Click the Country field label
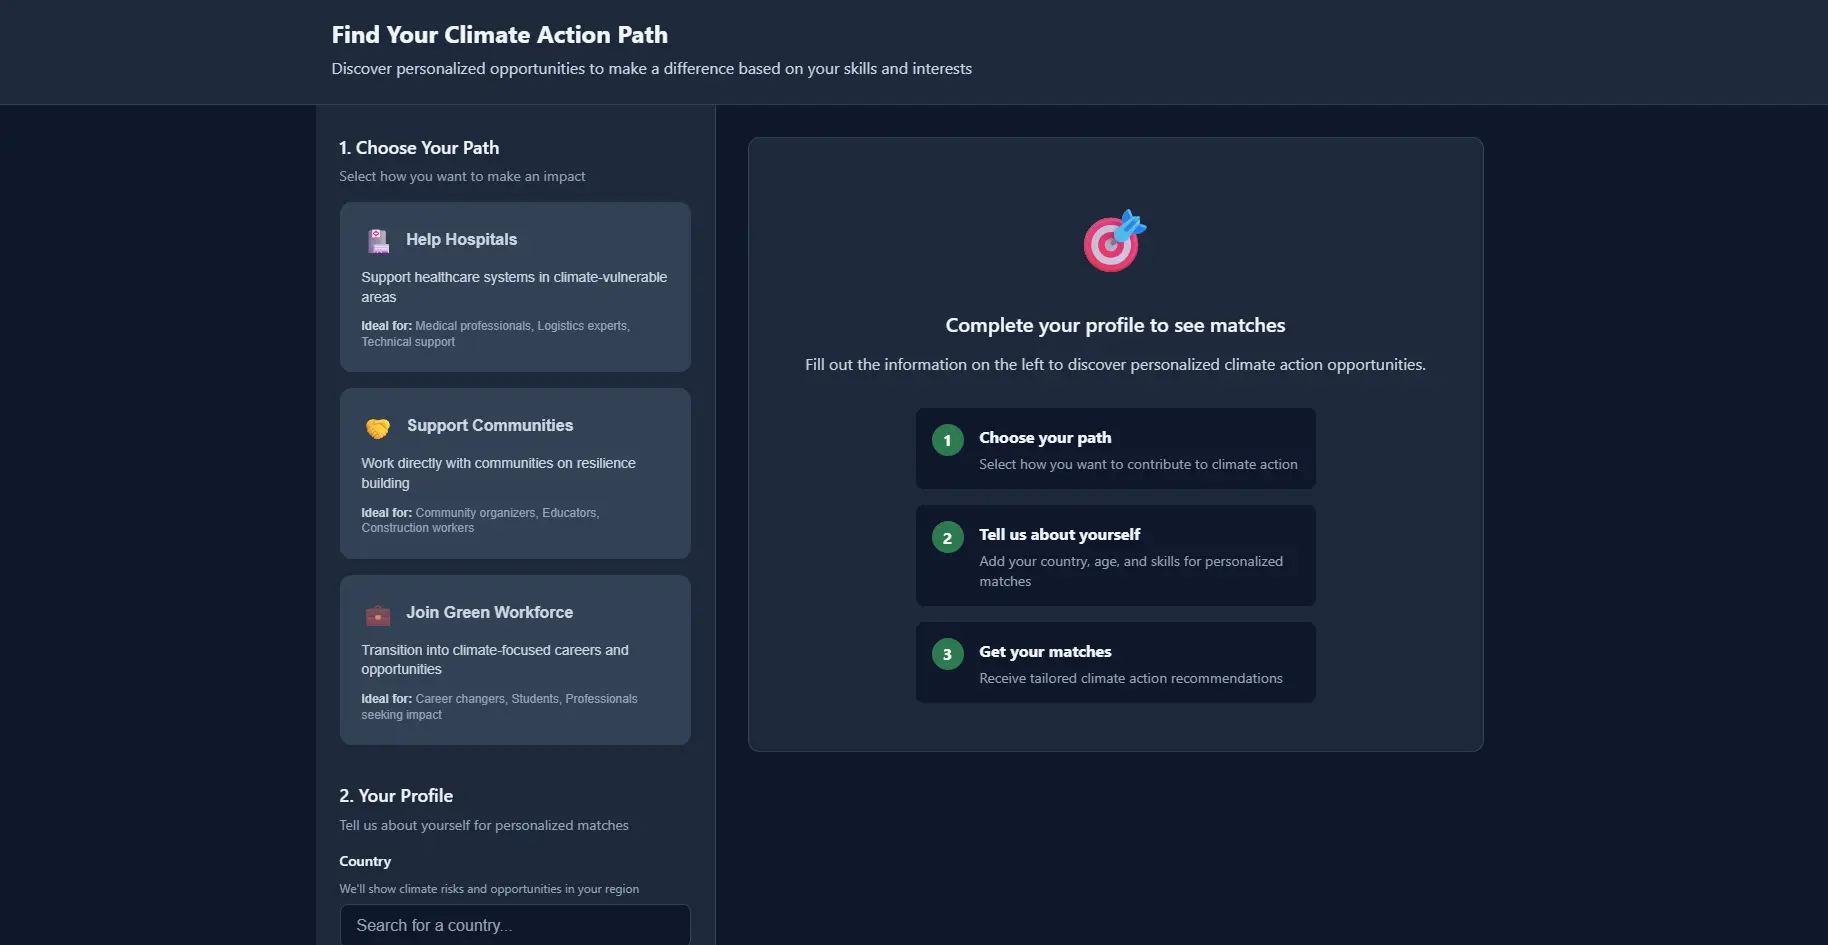Image resolution: width=1828 pixels, height=945 pixels. coord(365,861)
